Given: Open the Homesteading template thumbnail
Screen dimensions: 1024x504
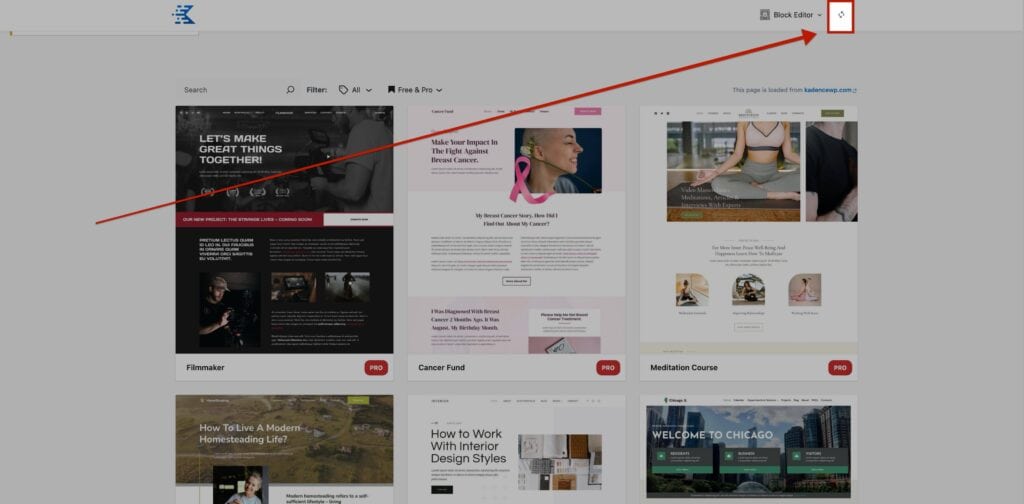Looking at the screenshot, I should [284, 449].
